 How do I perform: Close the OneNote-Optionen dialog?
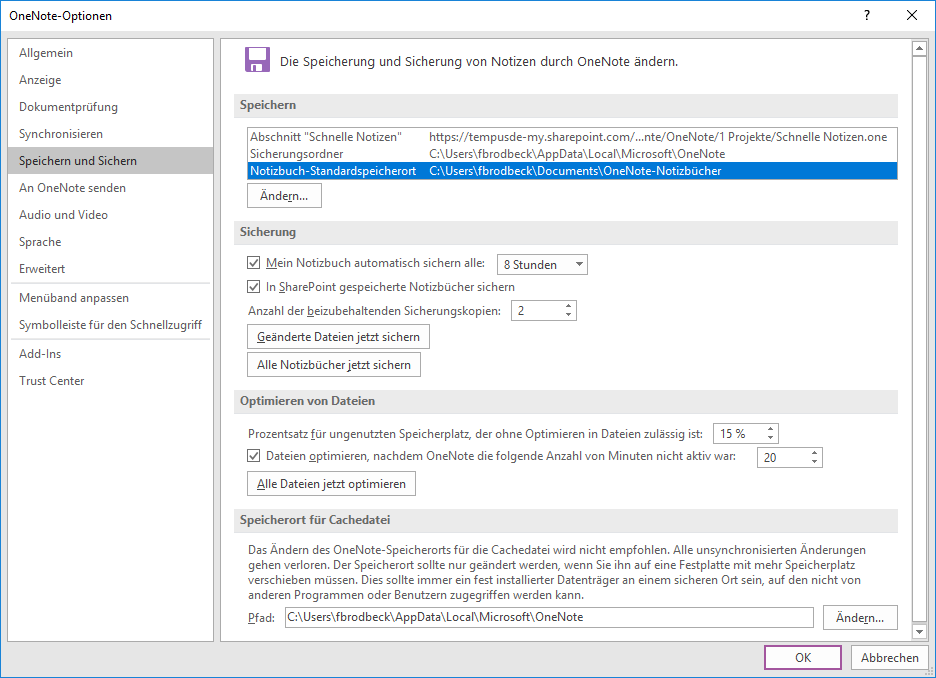coord(912,16)
